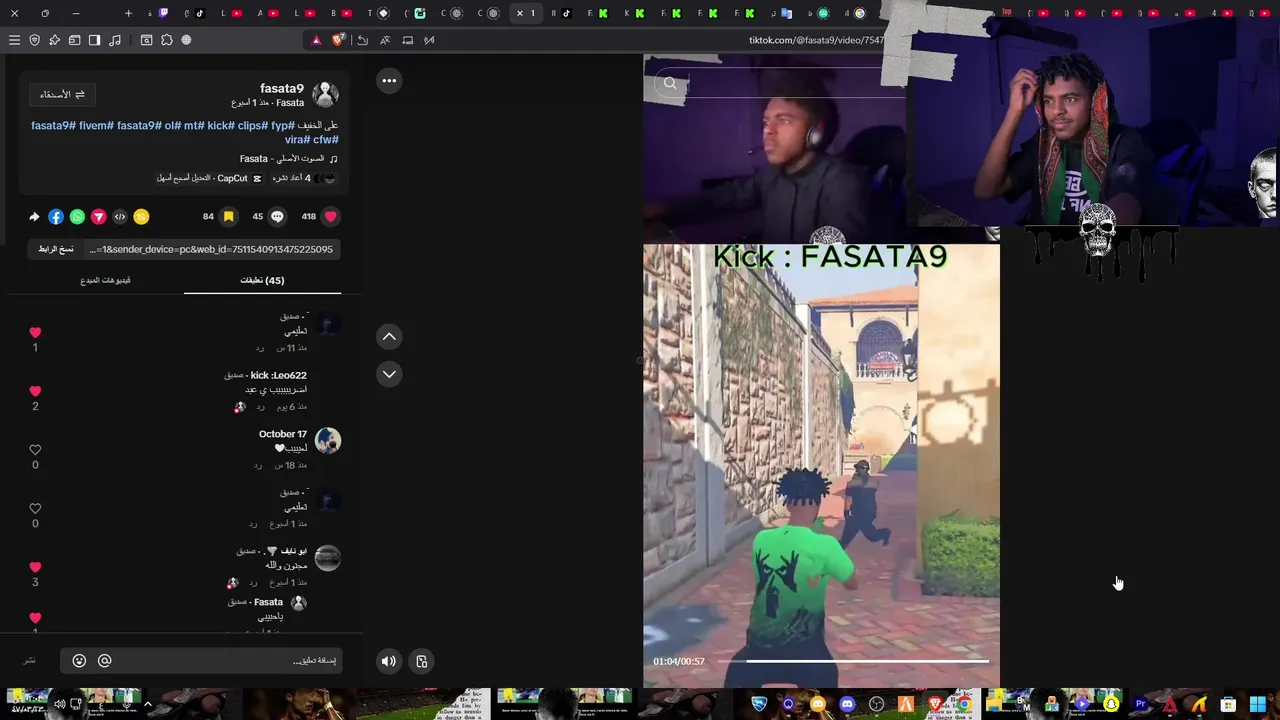Image resolution: width=1280 pixels, height=720 pixels.
Task: Switch to the comments (45) tab
Action: 262,280
